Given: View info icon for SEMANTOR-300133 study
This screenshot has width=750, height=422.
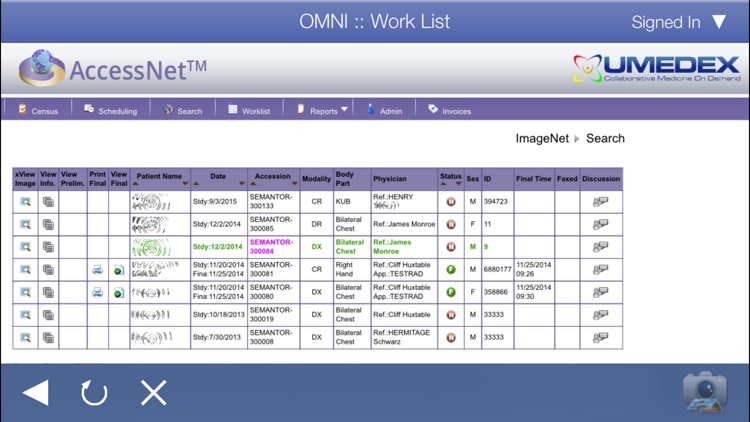Looking at the screenshot, I should (x=48, y=202).
